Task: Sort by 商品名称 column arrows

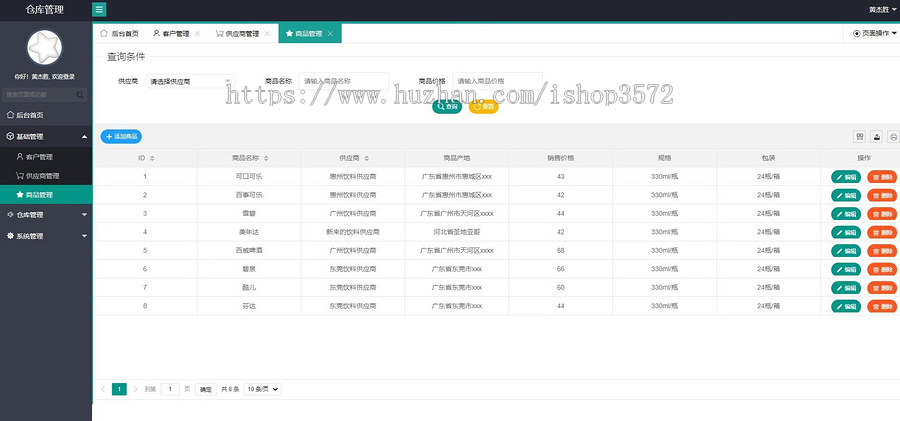Action: pyautogui.click(x=266, y=158)
